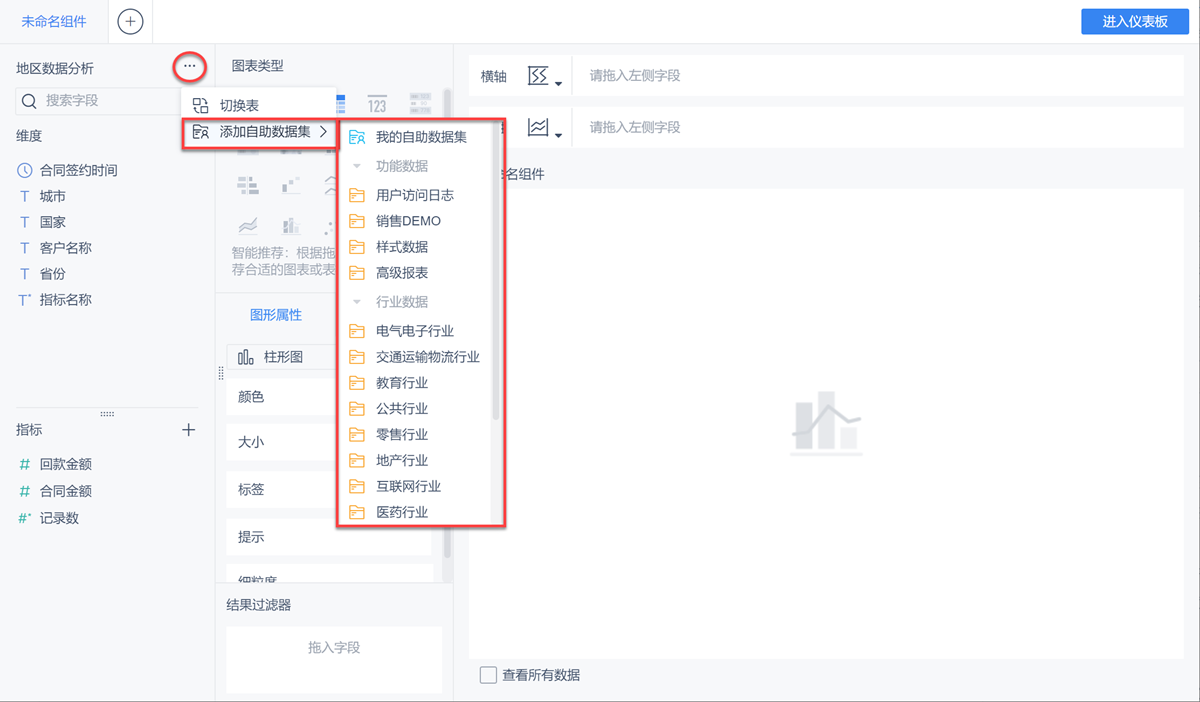The width and height of the screenshot is (1200, 702).
Task: Click the folder icon beside 用户访问日志
Action: 357,195
